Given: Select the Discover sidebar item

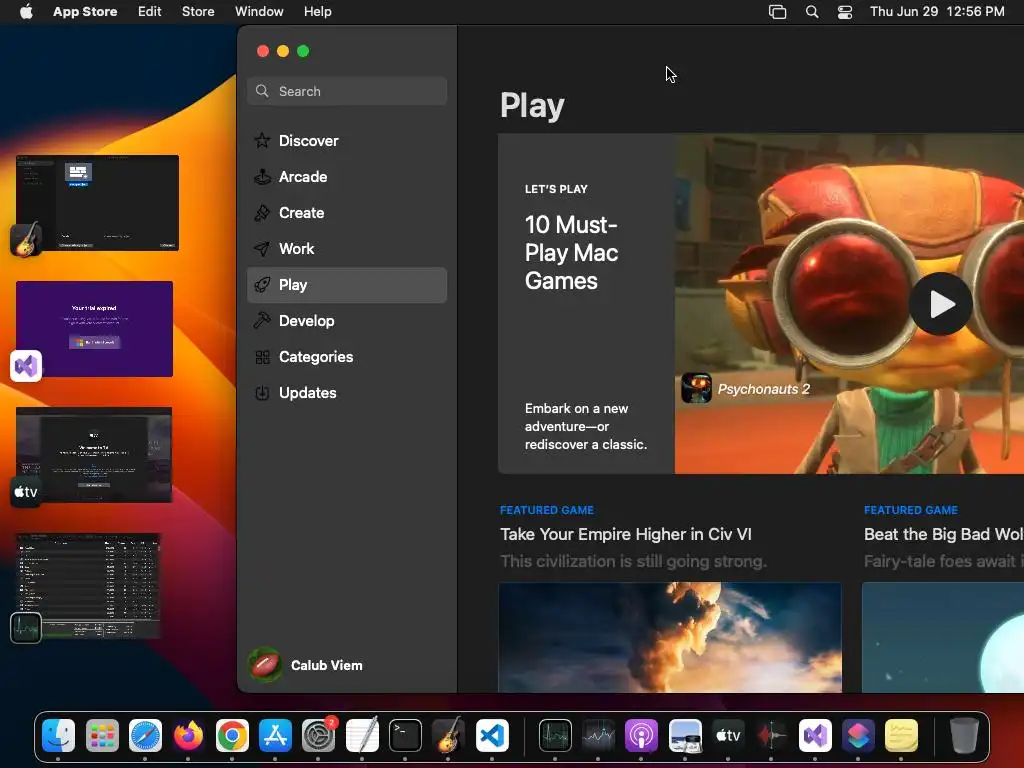Looking at the screenshot, I should pos(347,140).
